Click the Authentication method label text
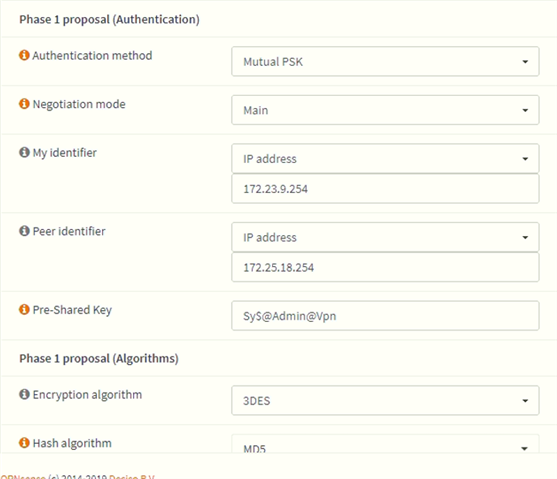Image resolution: width=557 pixels, height=479 pixels. pyautogui.click(x=92, y=55)
